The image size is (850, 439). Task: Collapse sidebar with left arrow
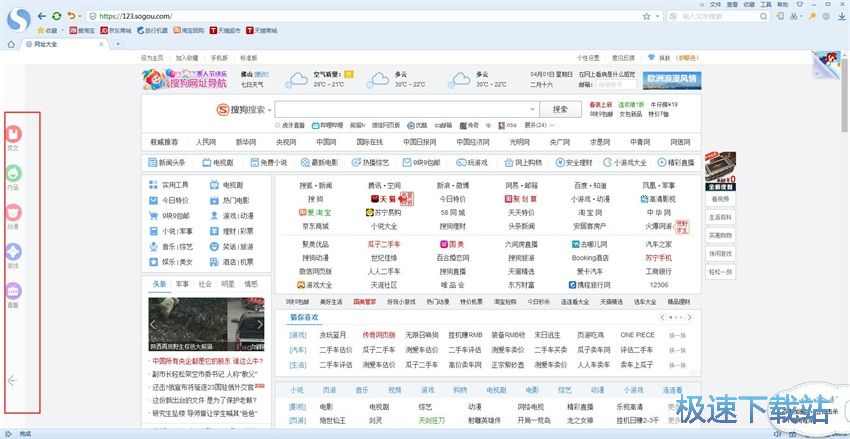pyautogui.click(x=12, y=380)
